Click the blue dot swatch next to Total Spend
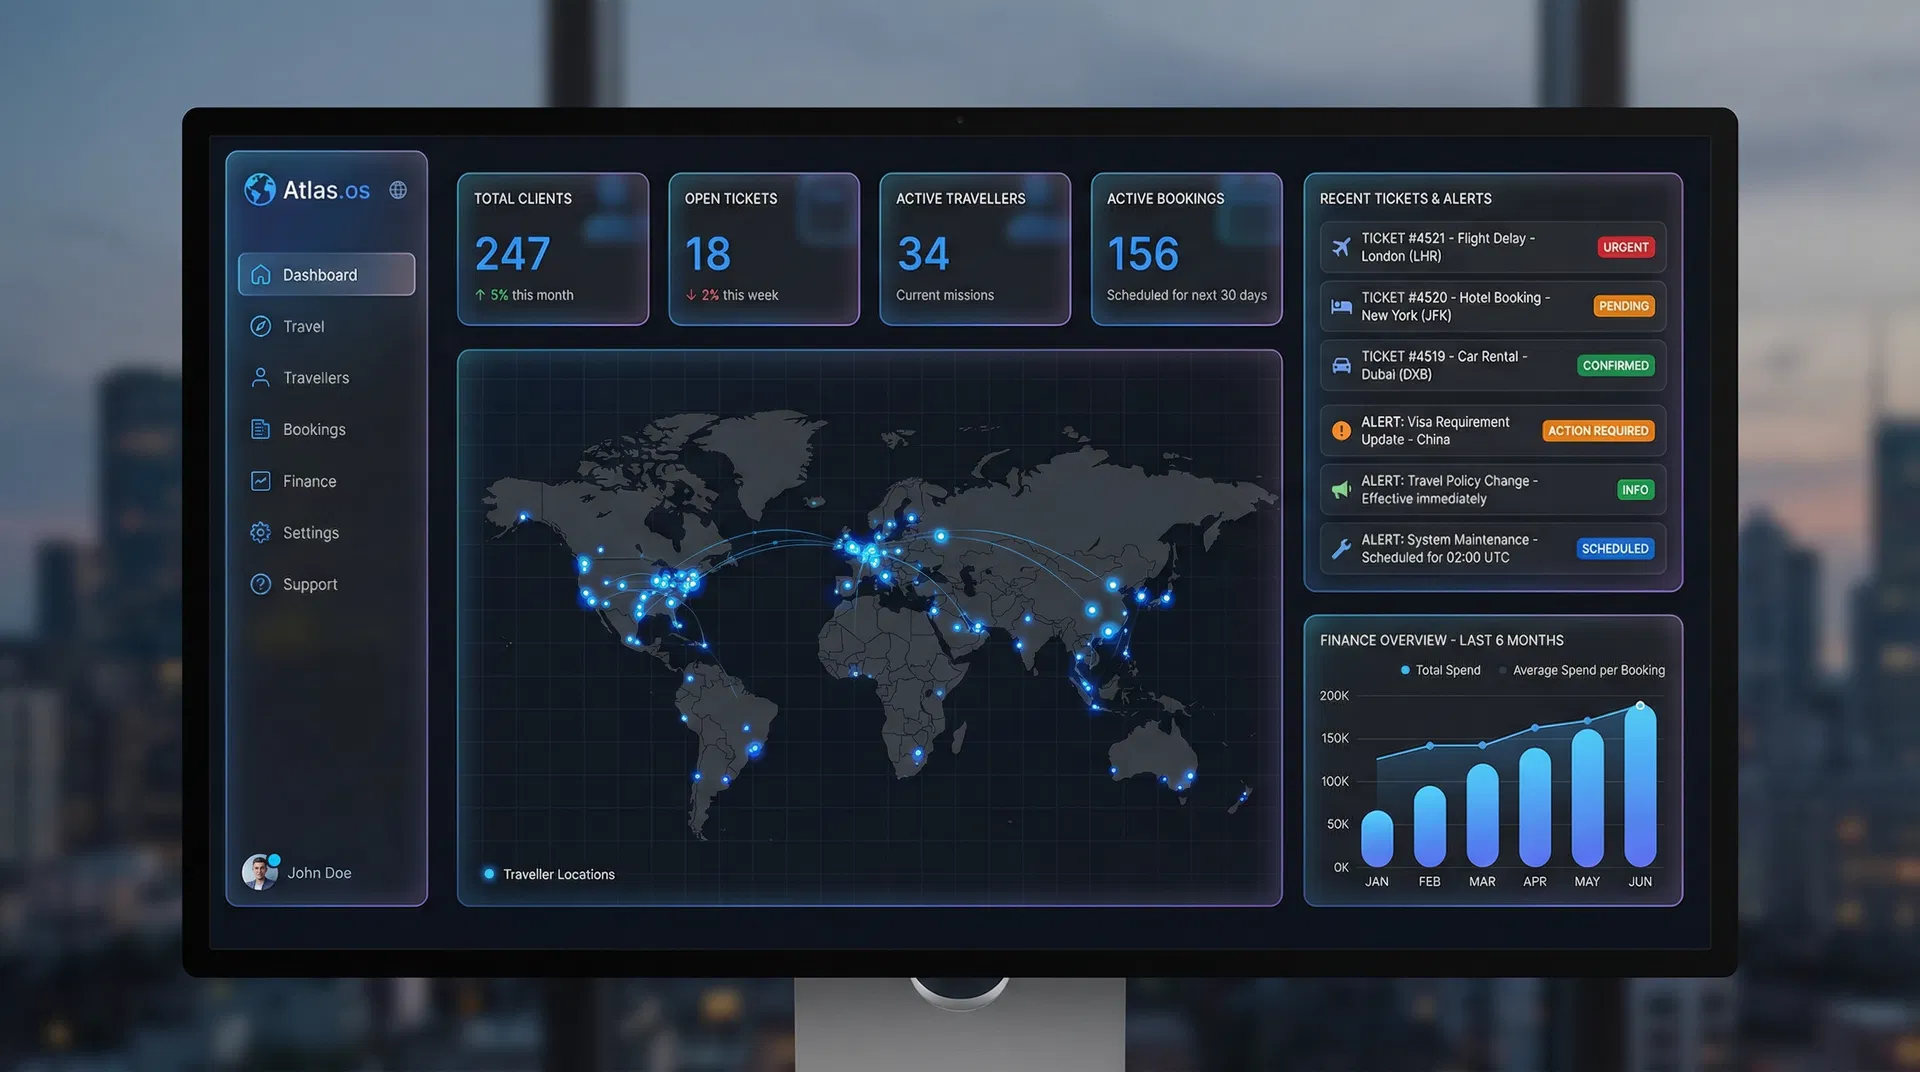The height and width of the screenshot is (1072, 1920). [x=1404, y=670]
